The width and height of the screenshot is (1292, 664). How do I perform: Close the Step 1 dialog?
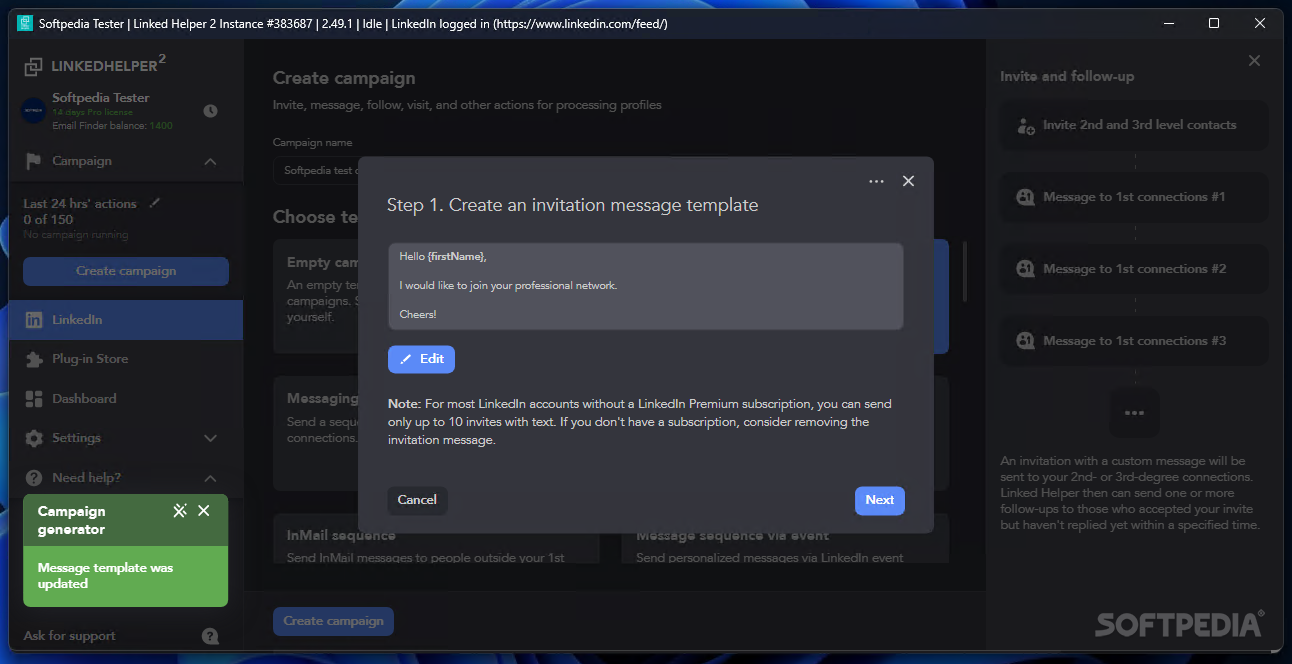pyautogui.click(x=908, y=181)
